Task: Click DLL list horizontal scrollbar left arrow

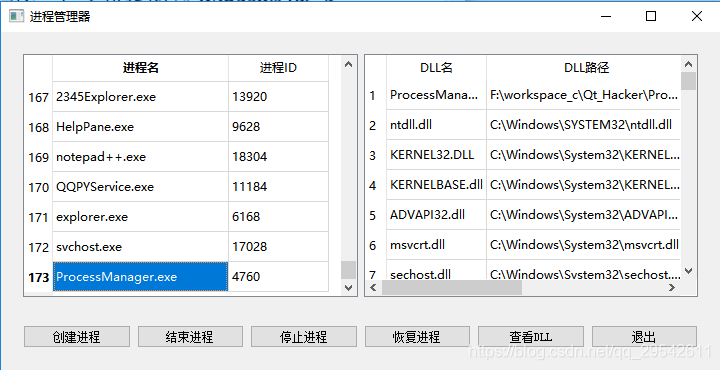Action: [373, 288]
